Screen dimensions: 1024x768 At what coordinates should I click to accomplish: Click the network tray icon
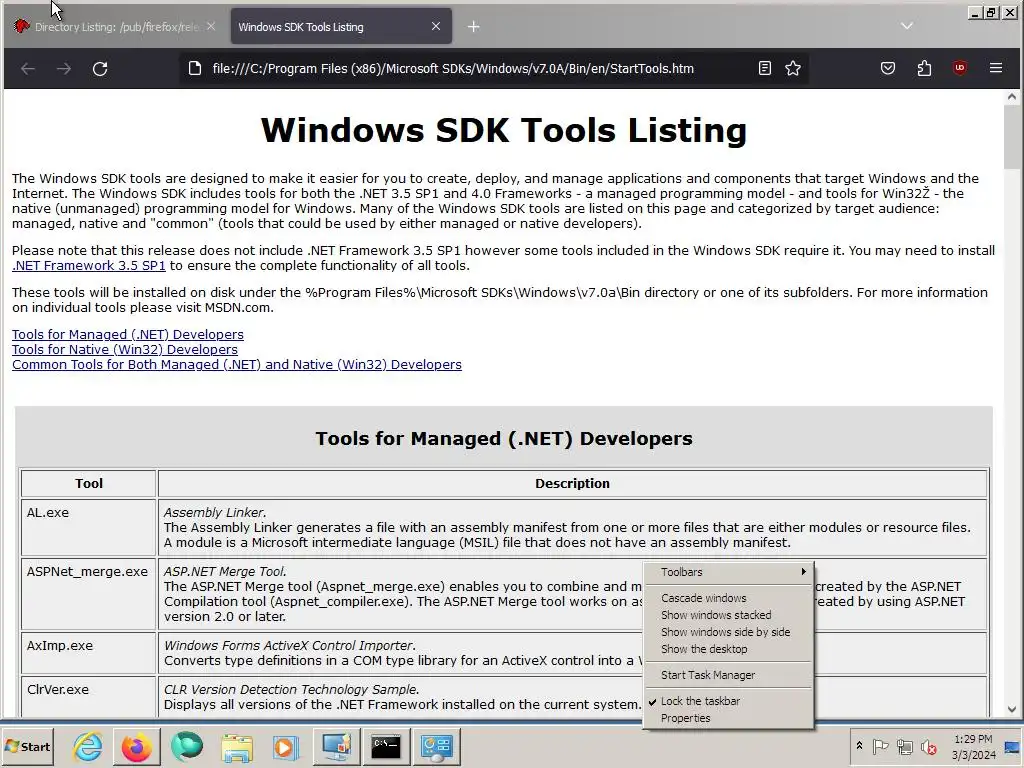[x=904, y=746]
